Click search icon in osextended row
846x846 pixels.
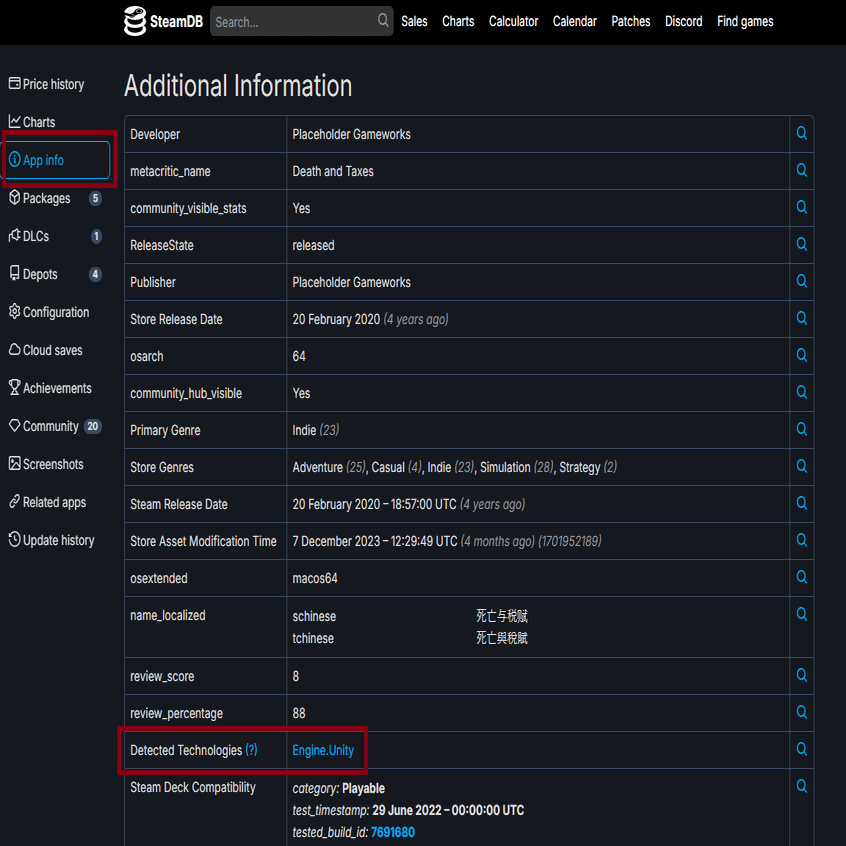[x=801, y=577]
